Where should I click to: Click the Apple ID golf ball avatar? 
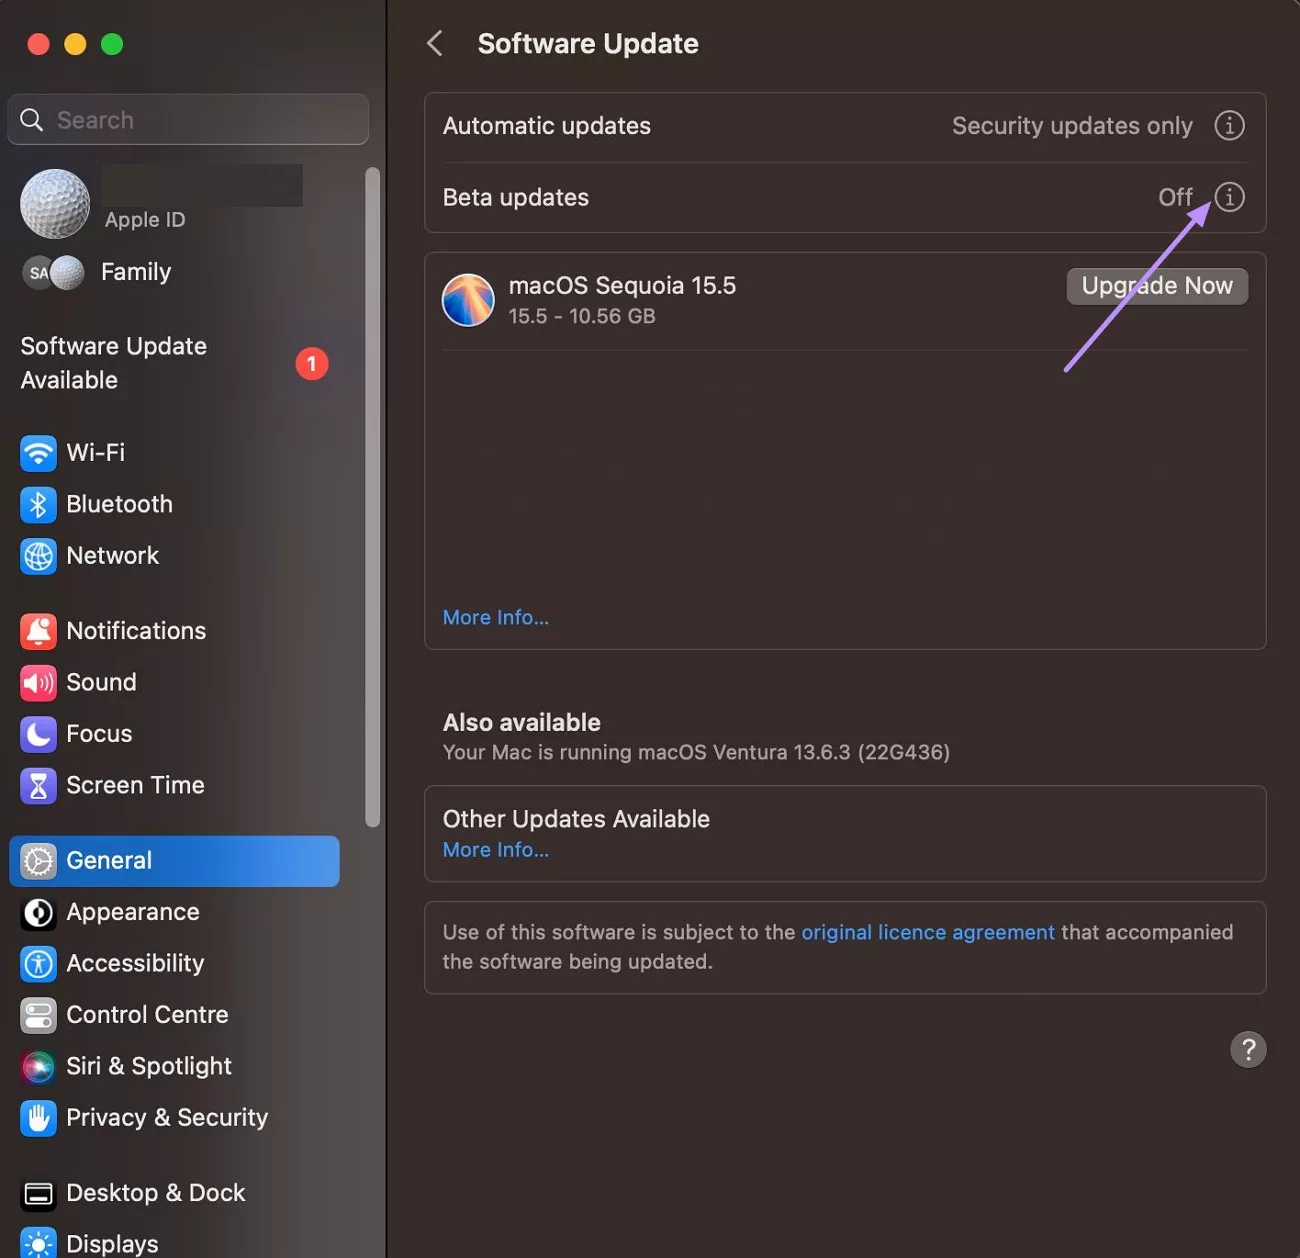(x=55, y=203)
